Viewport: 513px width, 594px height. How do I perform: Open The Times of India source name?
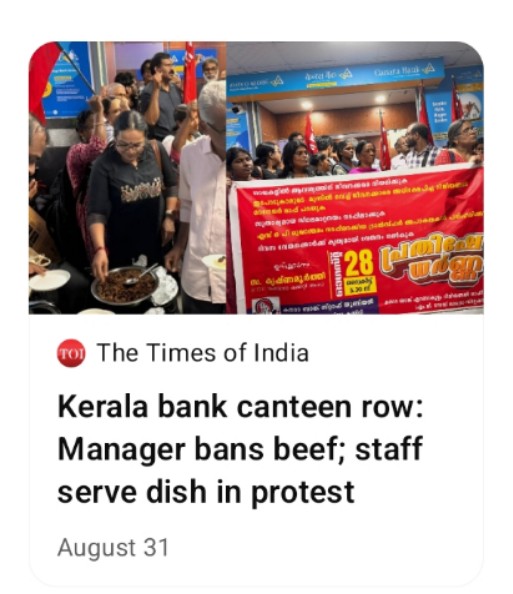(203, 353)
